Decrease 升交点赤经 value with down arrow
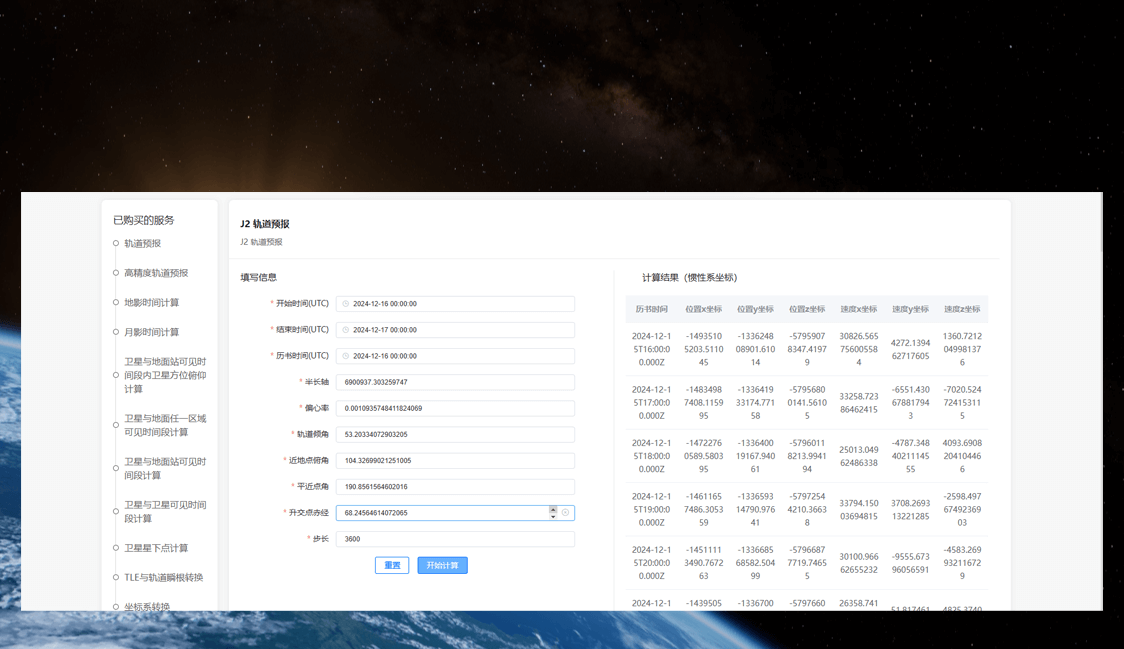 pos(553,516)
